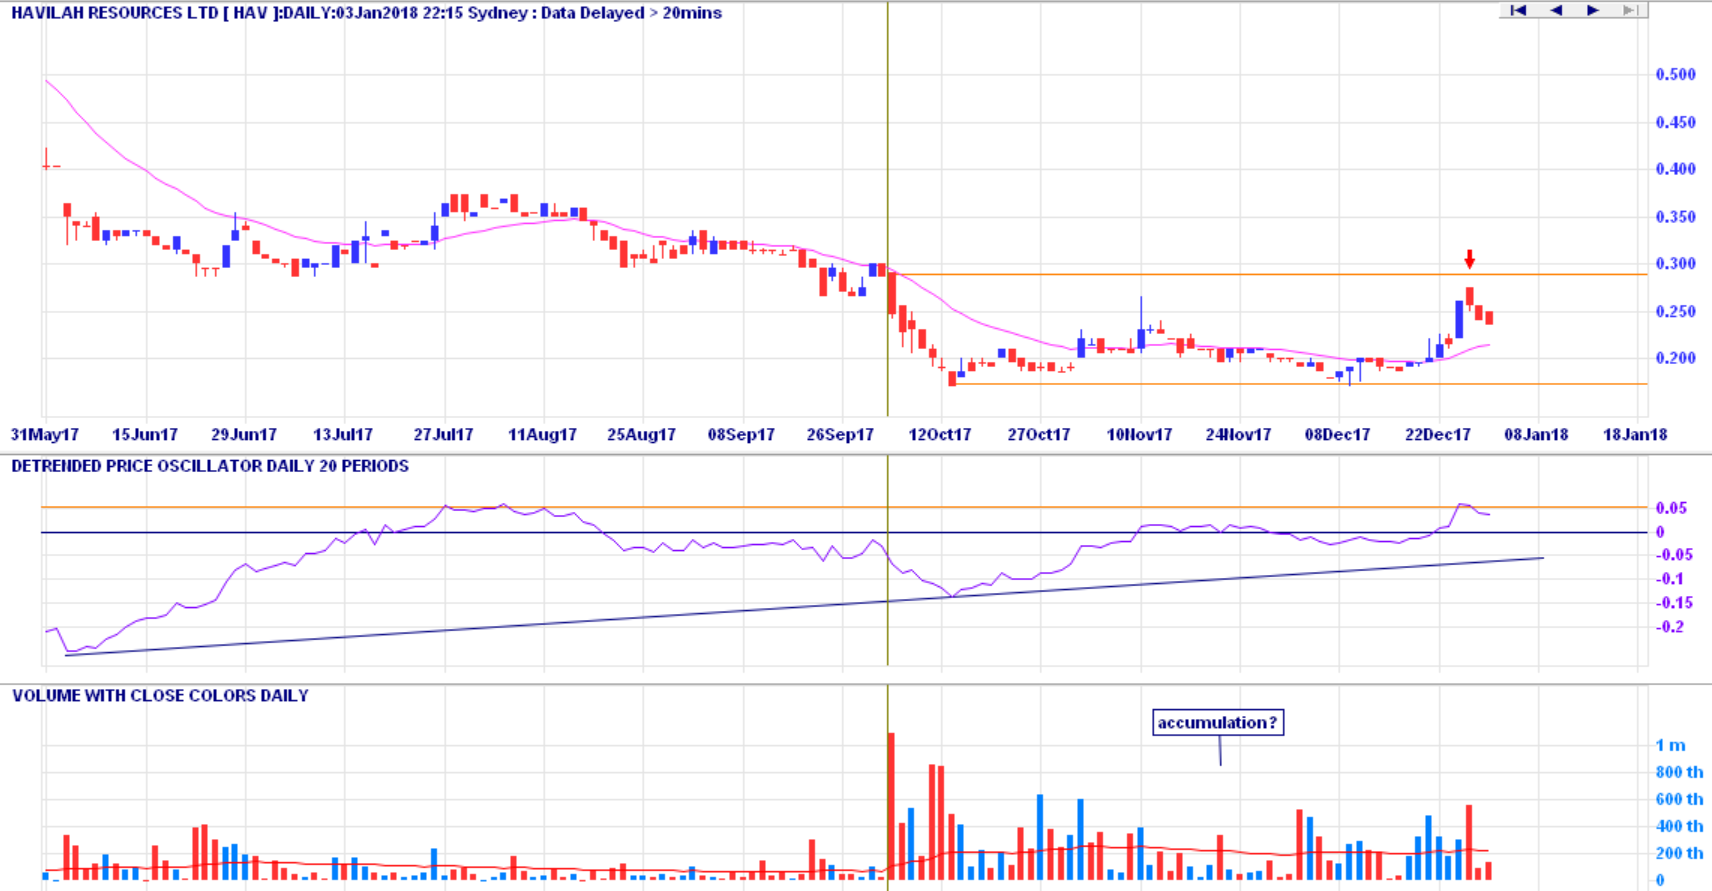
Task: Click the 1 m volume axis value
Action: [1670, 746]
